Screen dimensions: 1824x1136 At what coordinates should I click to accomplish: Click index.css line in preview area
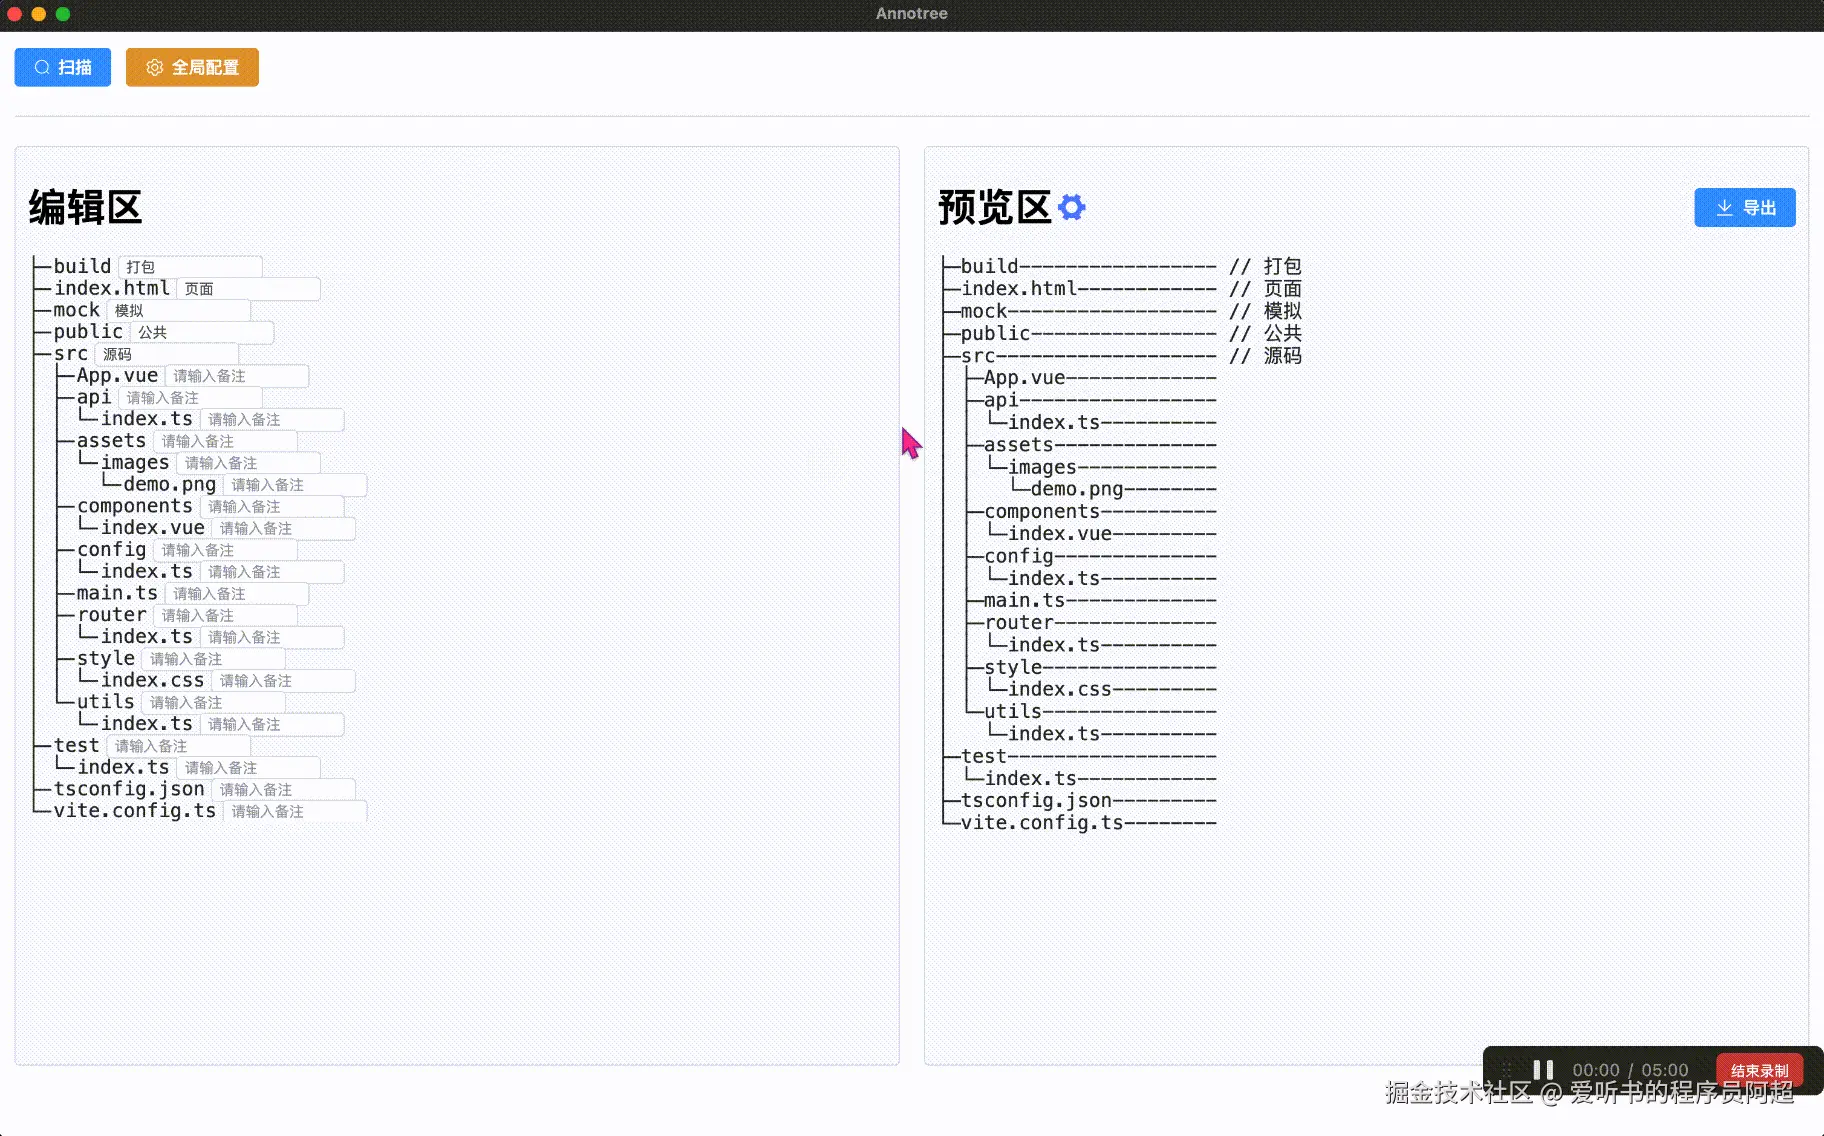1103,689
